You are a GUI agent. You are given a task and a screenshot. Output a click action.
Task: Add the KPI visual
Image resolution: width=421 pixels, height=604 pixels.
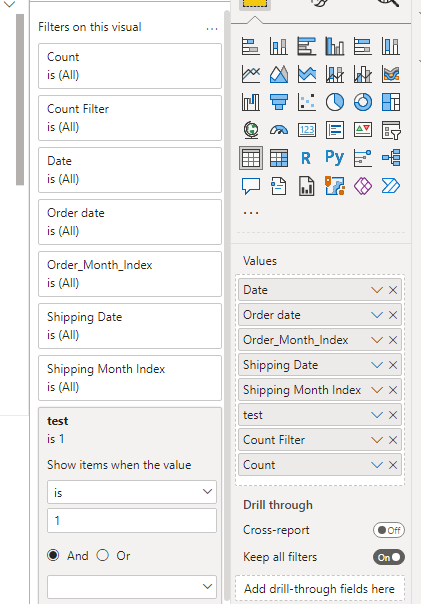pos(363,130)
